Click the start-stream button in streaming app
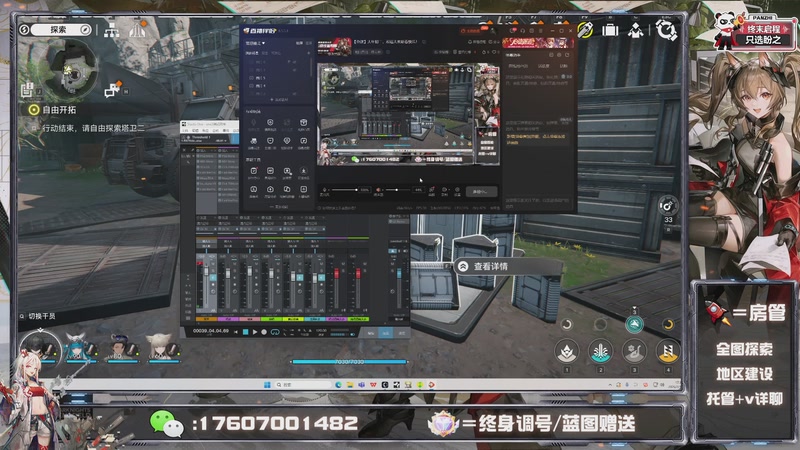This screenshot has height=450, width=800. pyautogui.click(x=481, y=191)
